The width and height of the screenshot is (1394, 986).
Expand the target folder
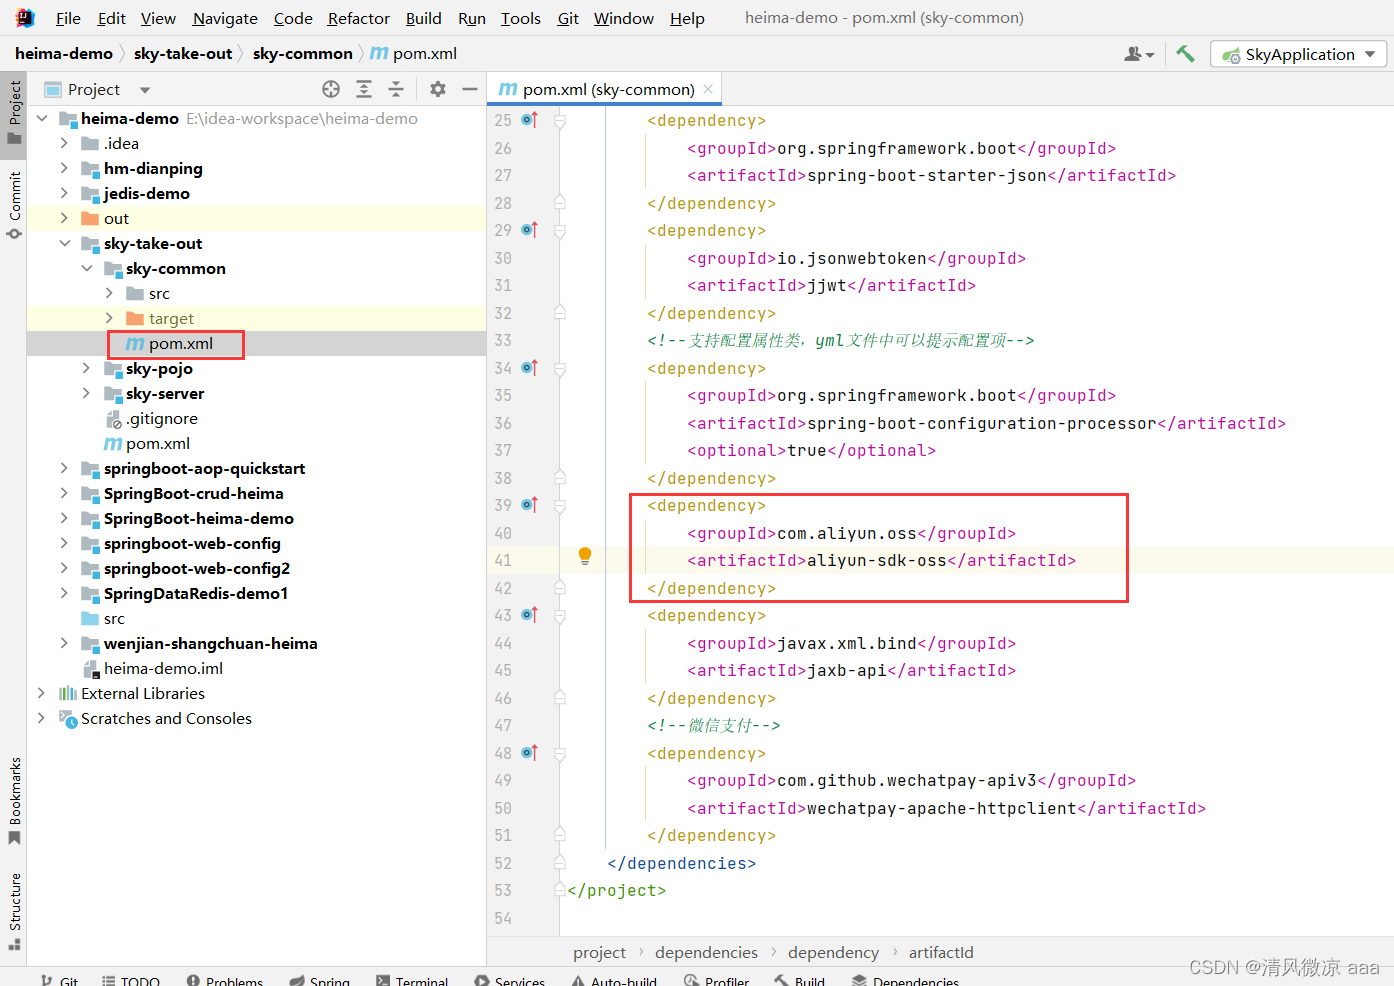pyautogui.click(x=109, y=318)
